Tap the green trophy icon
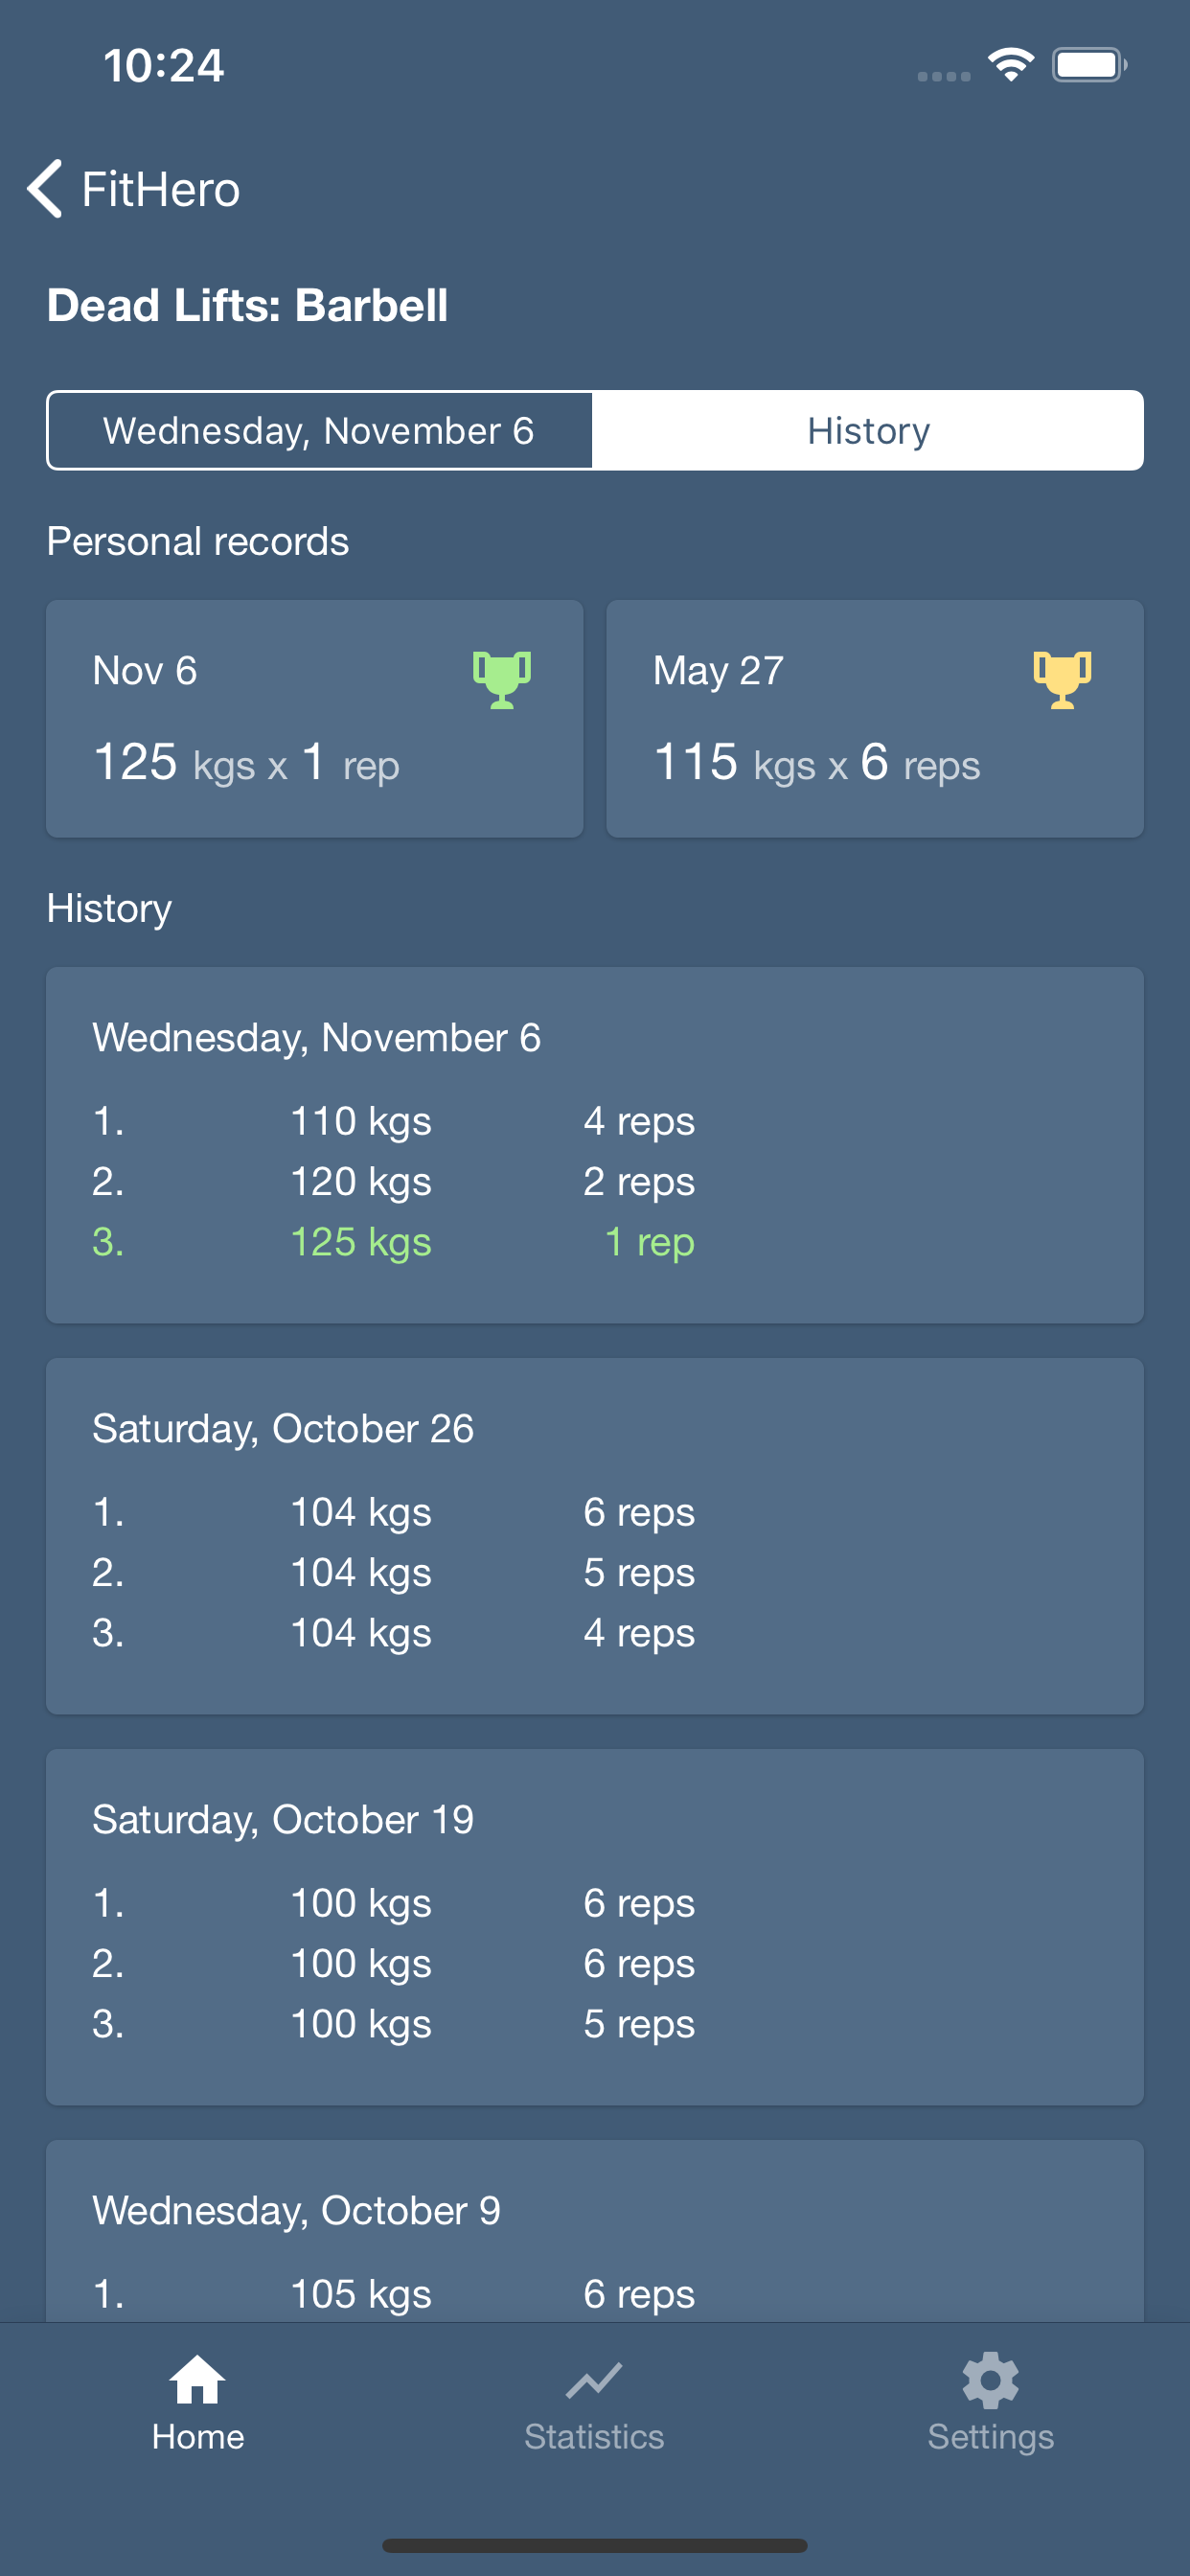 501,679
